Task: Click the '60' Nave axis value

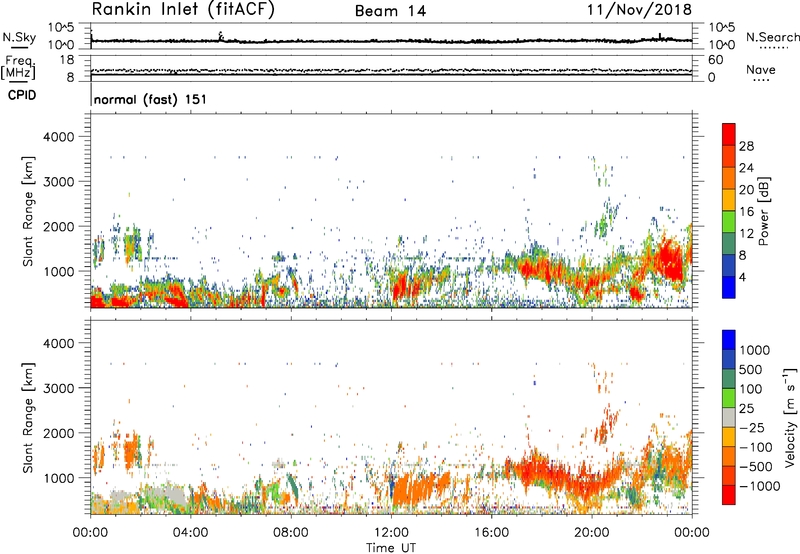Action: click(715, 60)
